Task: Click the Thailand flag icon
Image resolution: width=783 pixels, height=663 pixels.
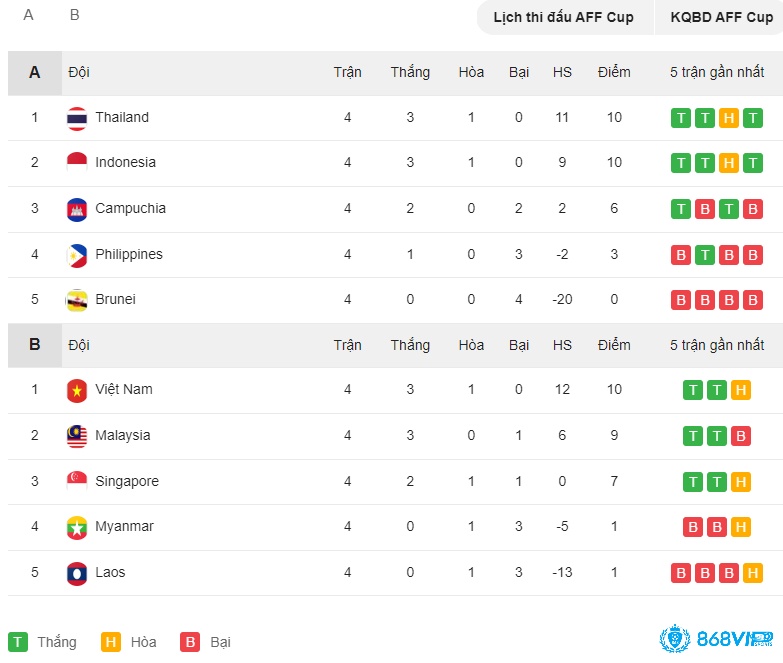Action: click(x=77, y=118)
